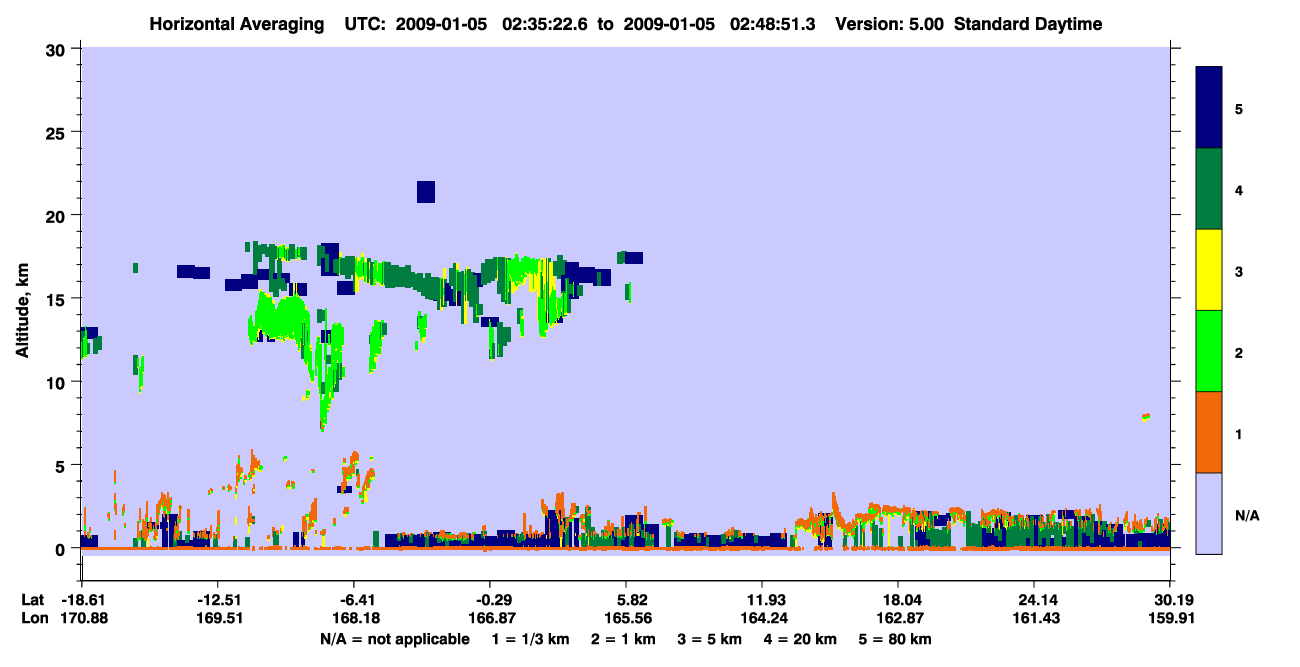Screen dimensions: 1300x667
Task: Click the y-axis tick label 10
Action: (x=58, y=382)
